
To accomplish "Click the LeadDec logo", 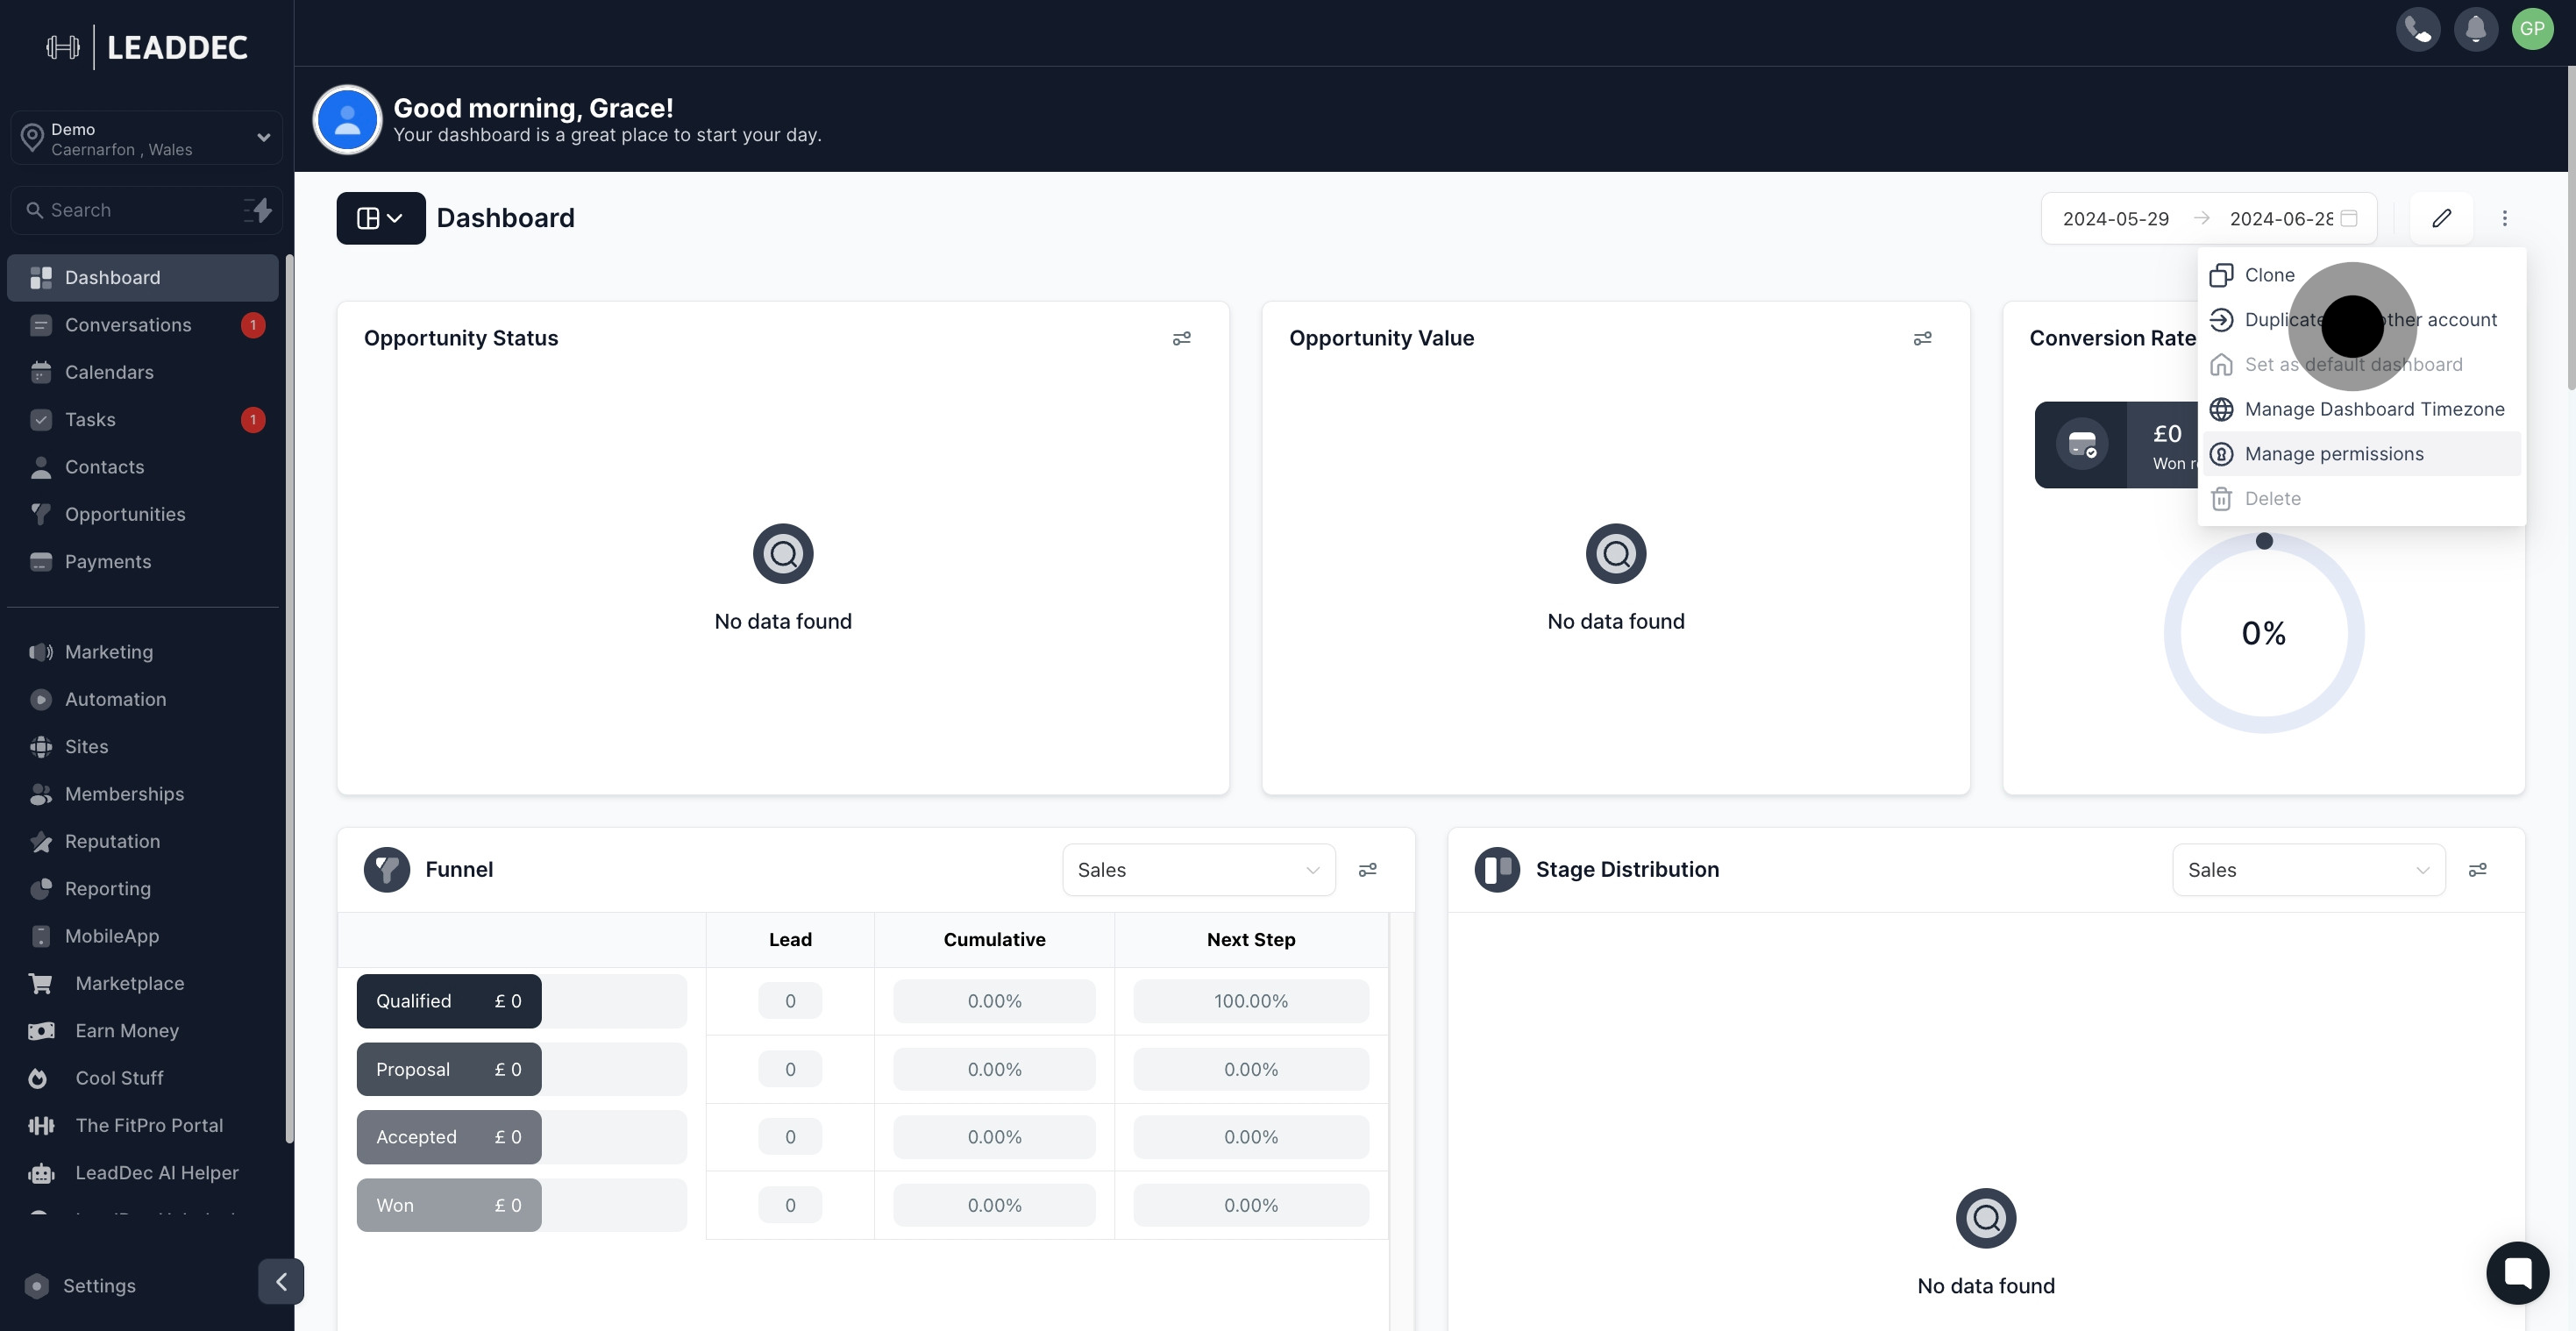I will 147,47.
